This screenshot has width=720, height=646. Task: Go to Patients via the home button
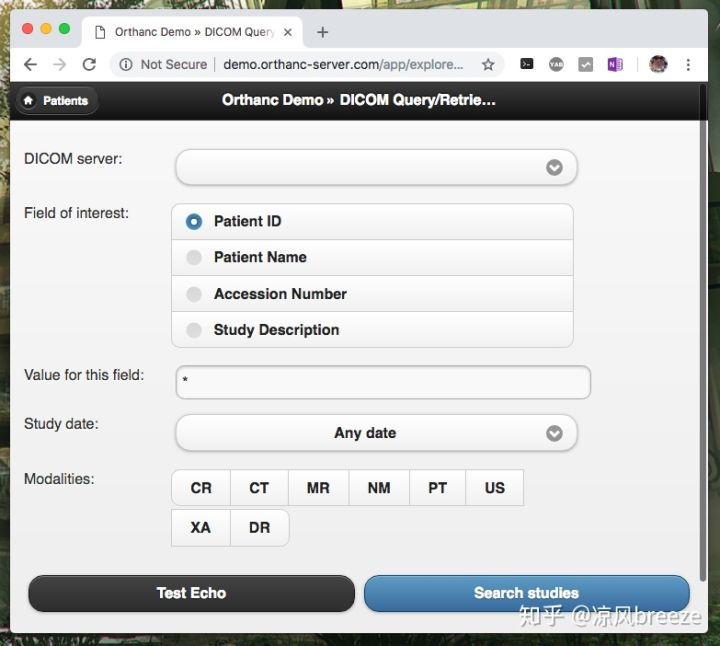point(57,101)
